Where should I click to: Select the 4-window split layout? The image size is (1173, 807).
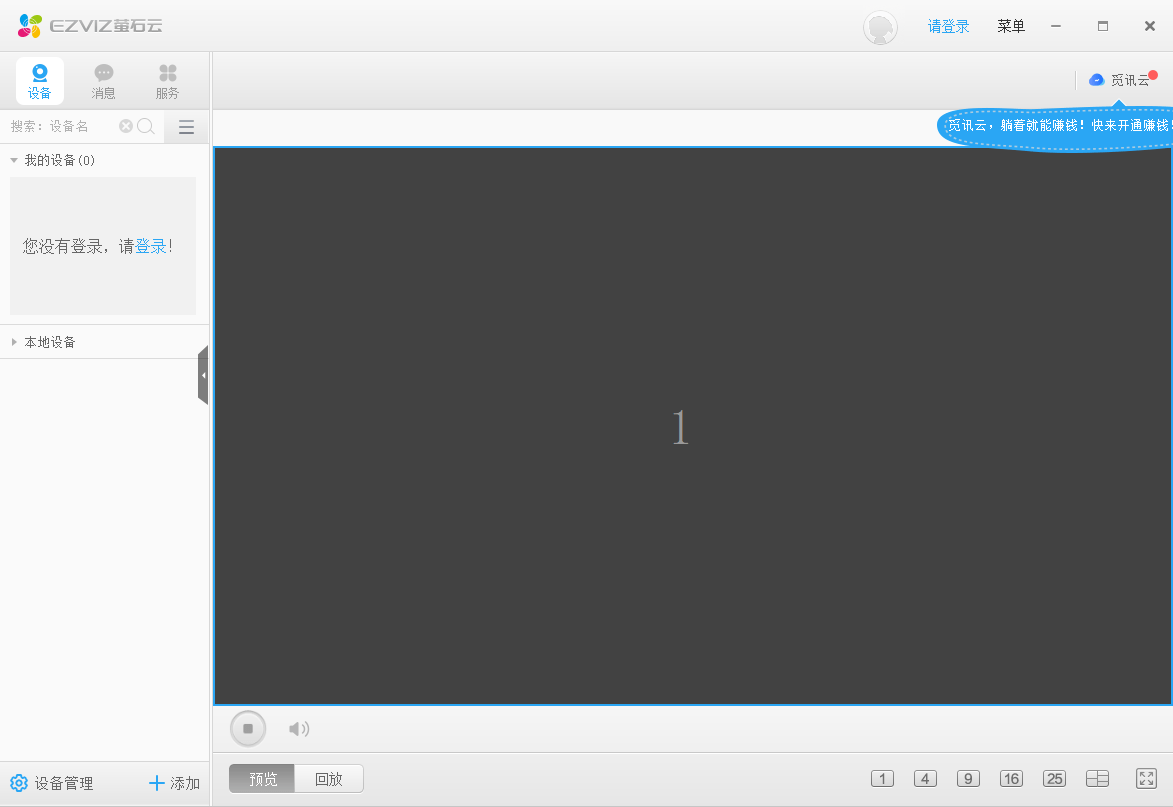(x=925, y=779)
